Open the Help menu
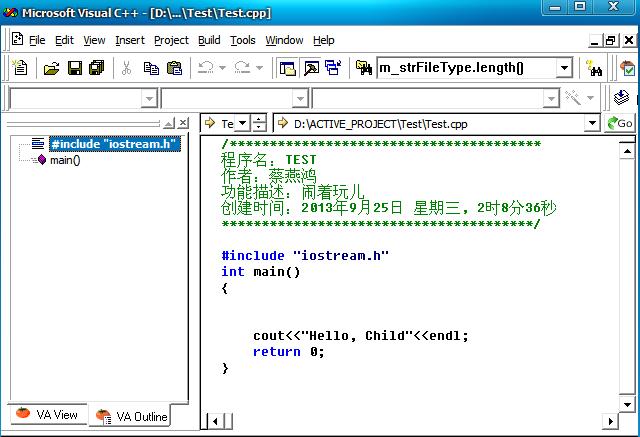 click(324, 40)
